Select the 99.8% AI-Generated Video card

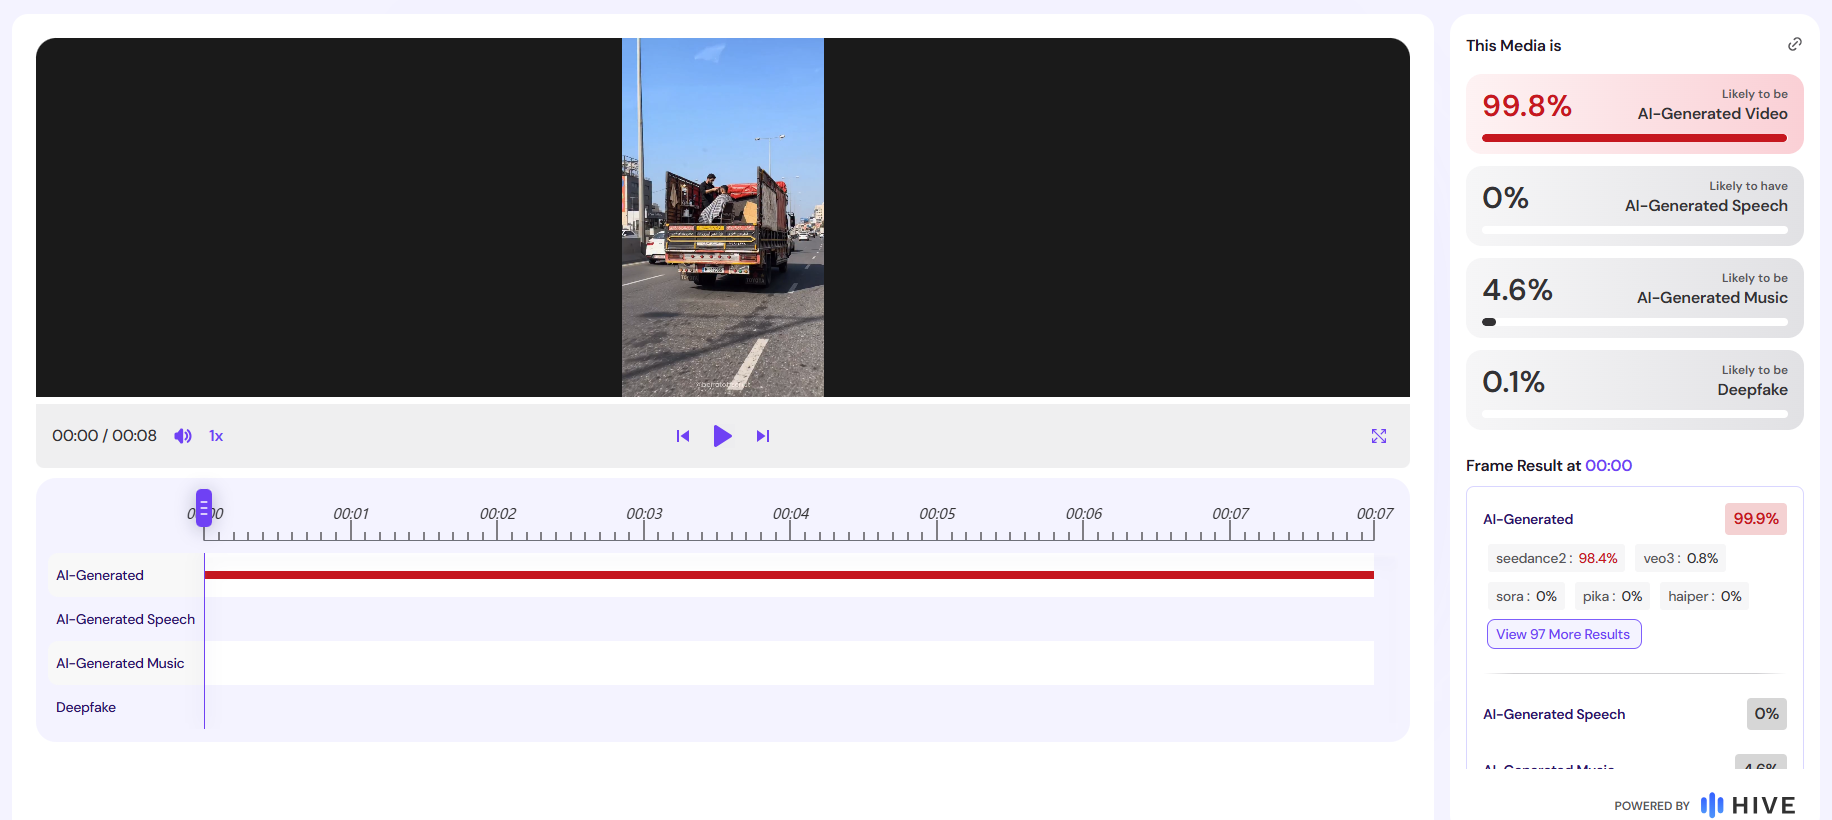[x=1635, y=114]
